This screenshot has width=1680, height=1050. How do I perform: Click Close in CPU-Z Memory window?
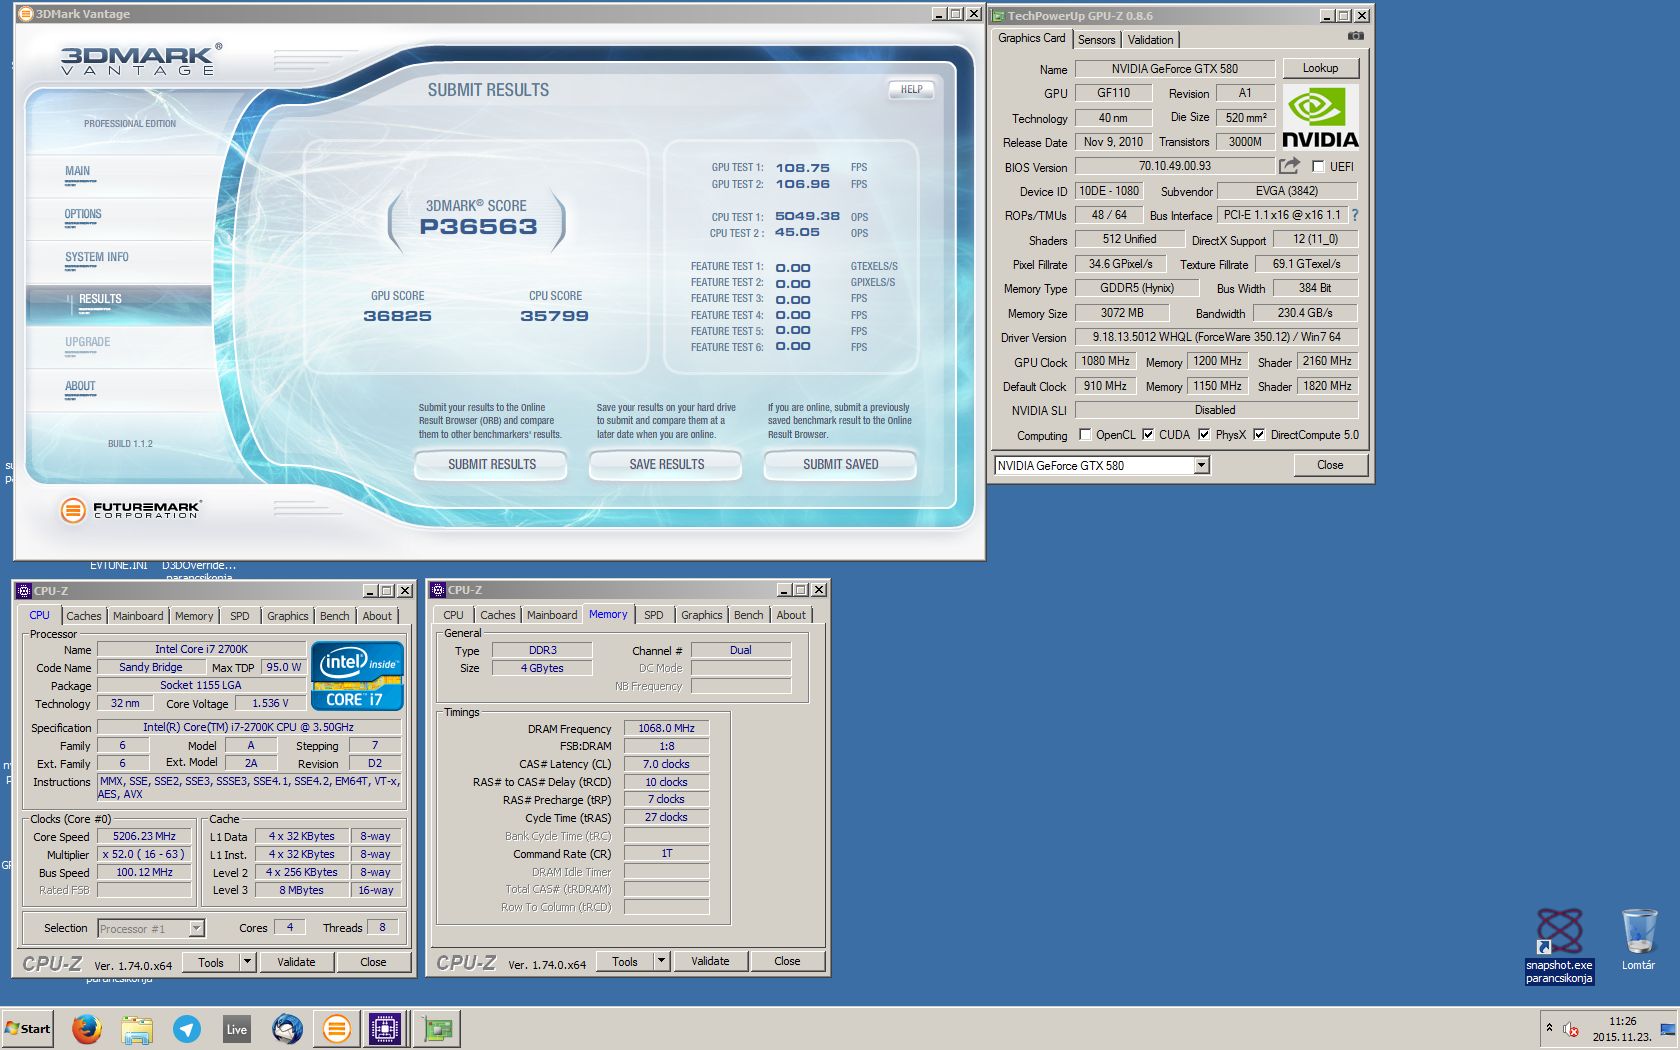click(787, 961)
